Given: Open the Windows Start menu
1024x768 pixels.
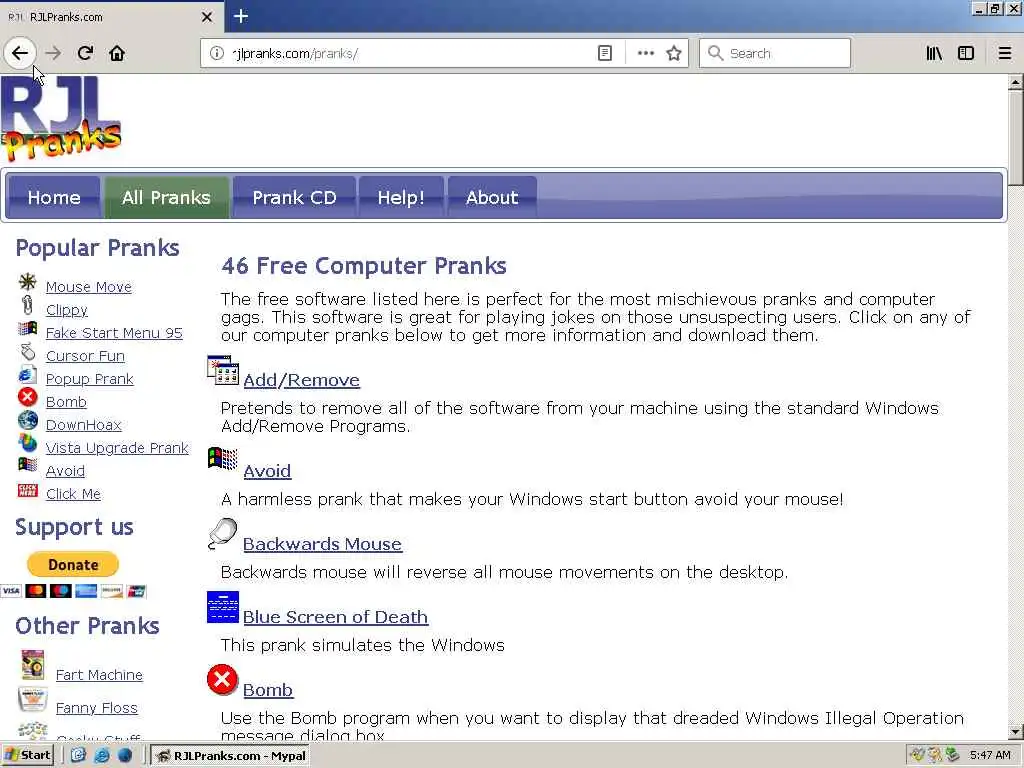Looking at the screenshot, I should [x=27, y=755].
